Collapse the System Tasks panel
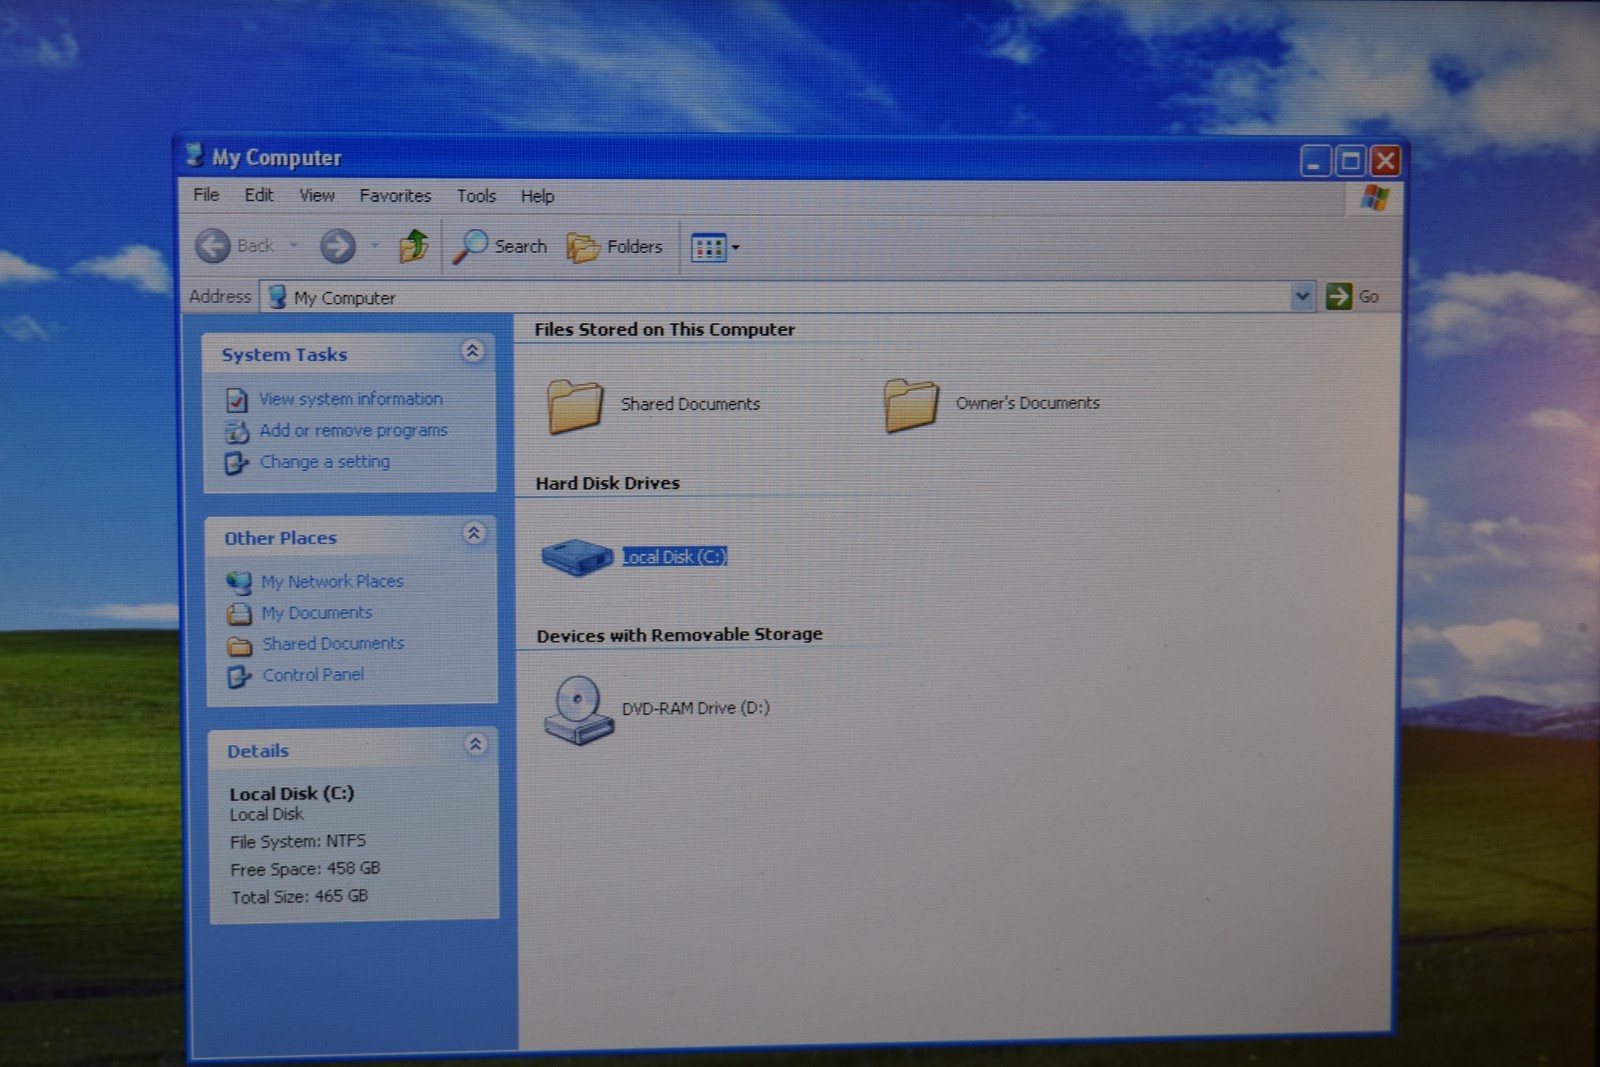1600x1067 pixels. 473,350
